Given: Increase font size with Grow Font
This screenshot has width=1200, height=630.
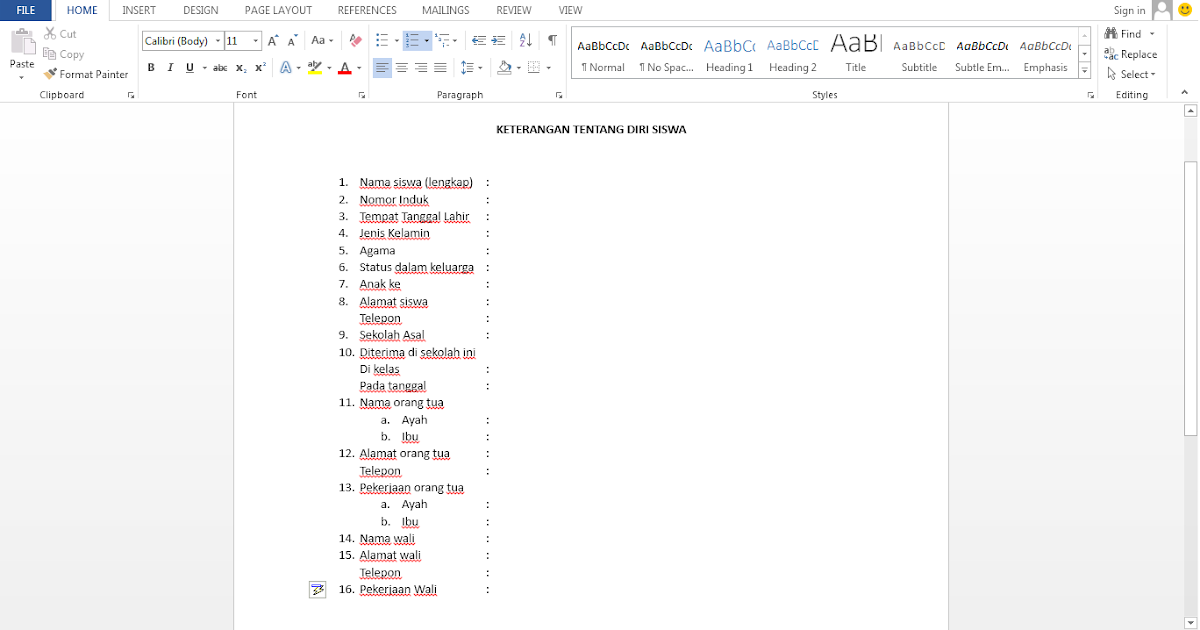Looking at the screenshot, I should [x=274, y=41].
